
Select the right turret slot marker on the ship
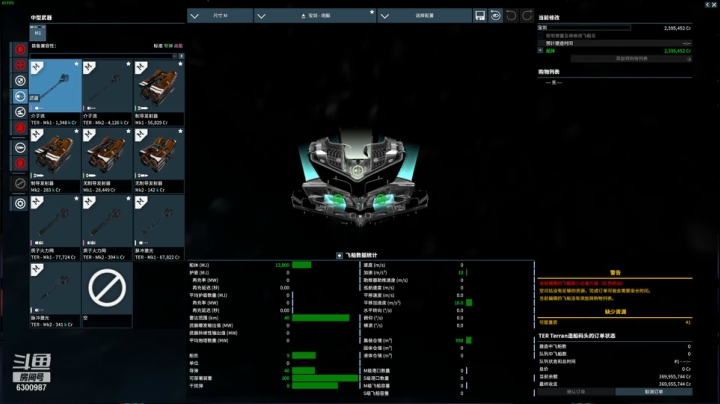coord(381,199)
